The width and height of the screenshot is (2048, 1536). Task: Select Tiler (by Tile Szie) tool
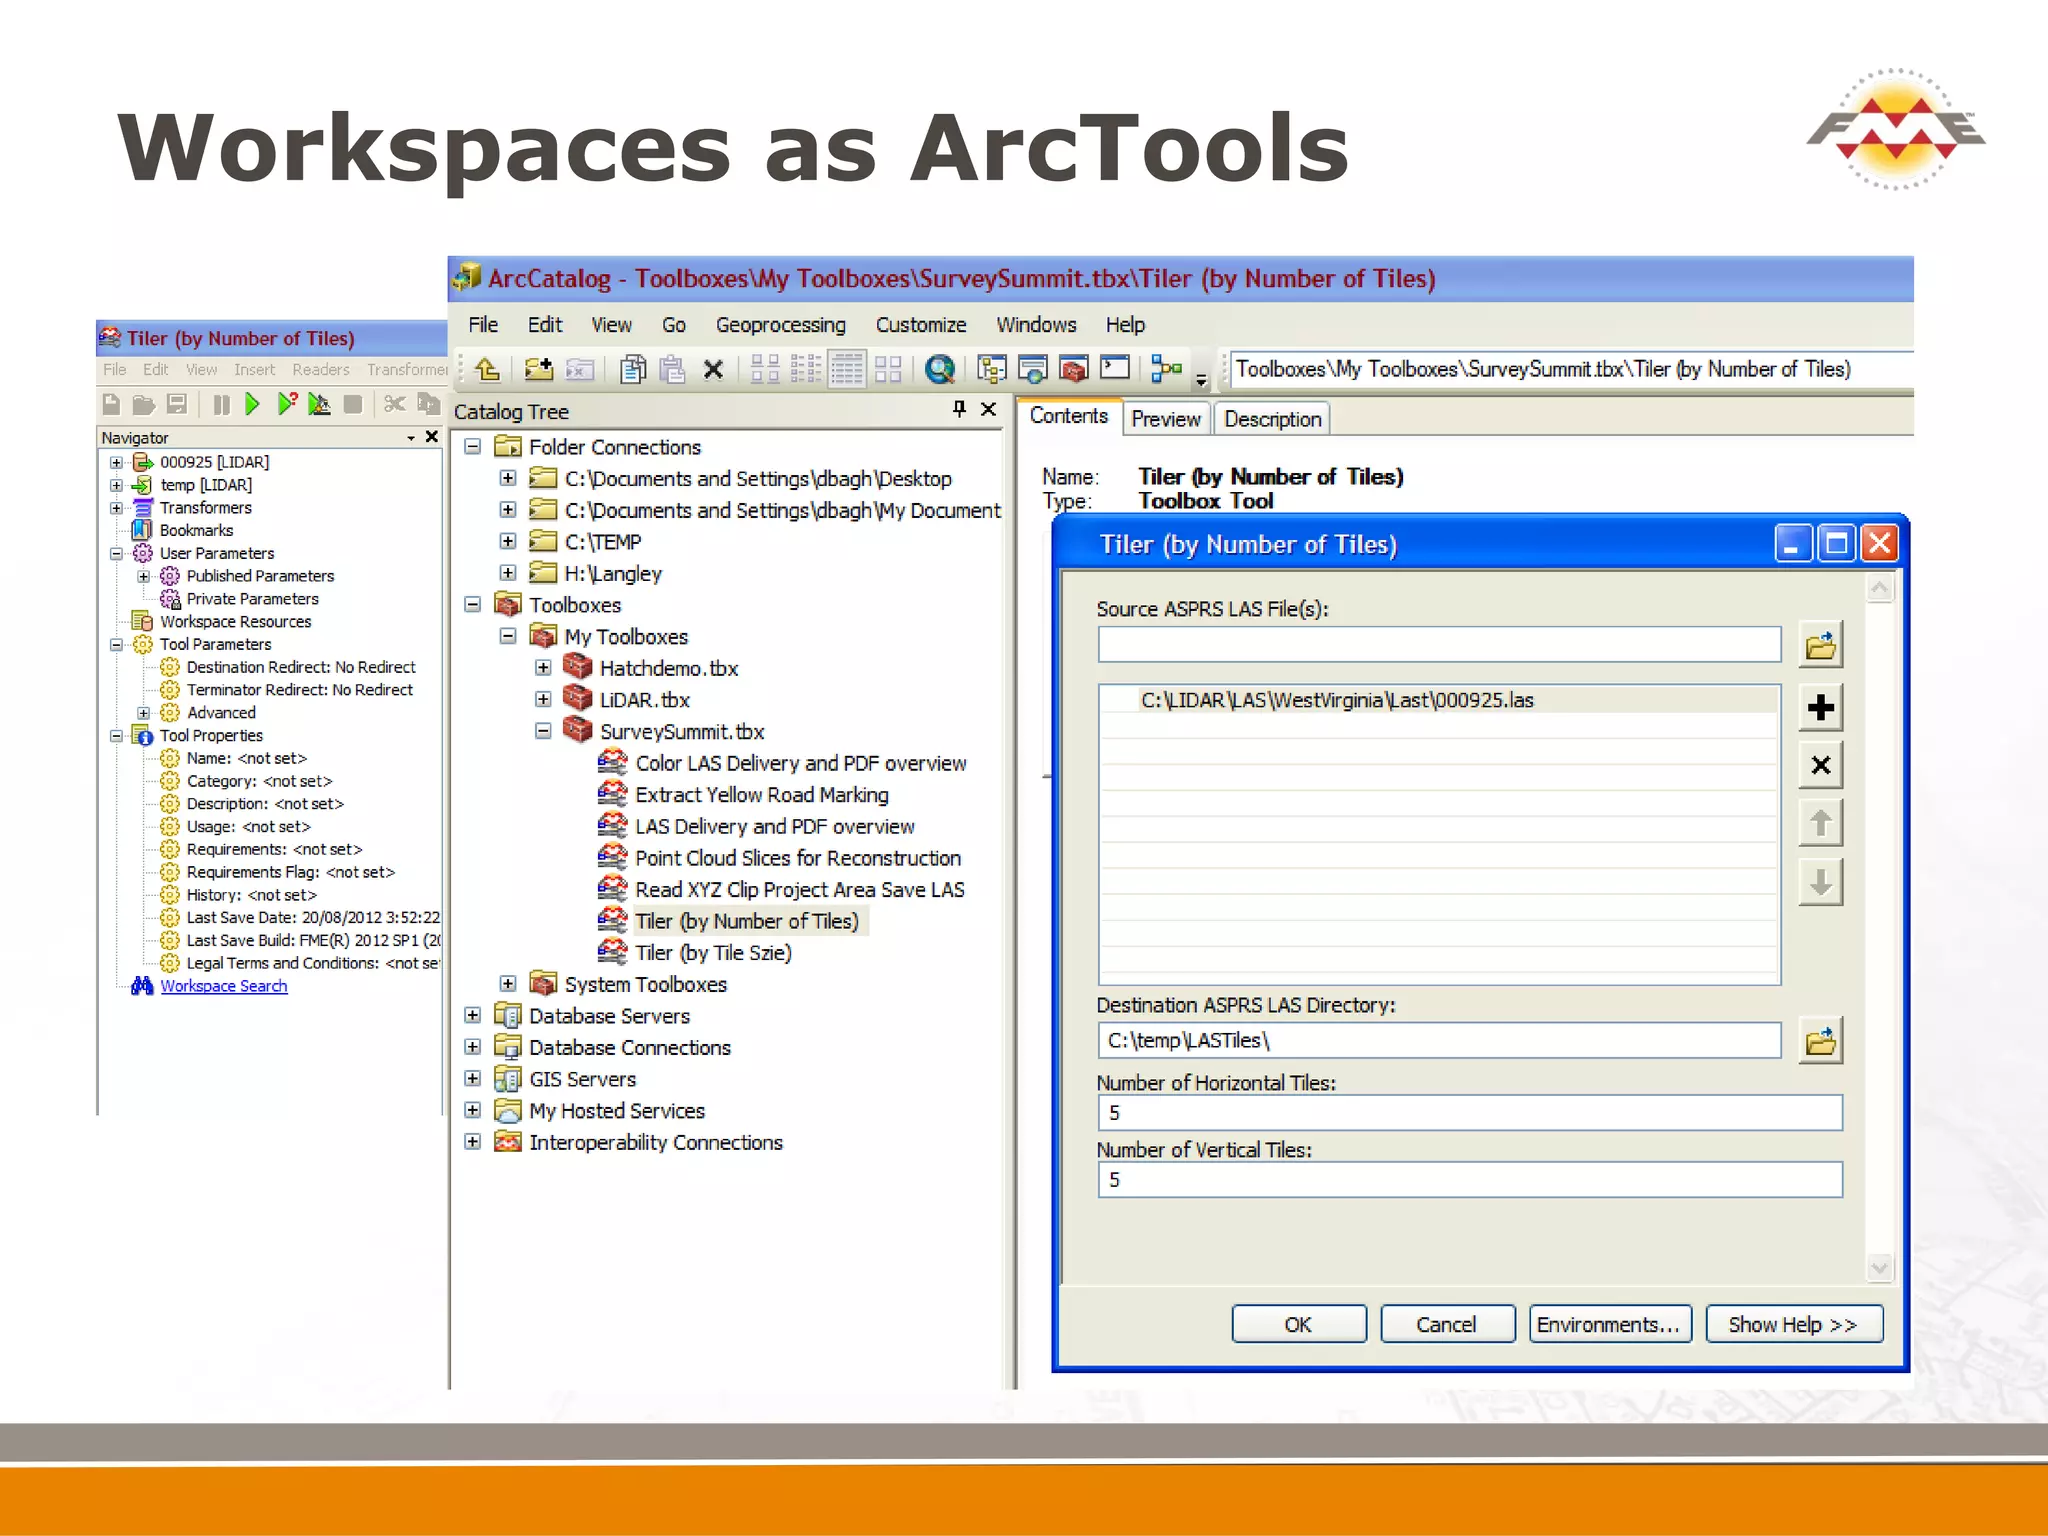click(713, 953)
